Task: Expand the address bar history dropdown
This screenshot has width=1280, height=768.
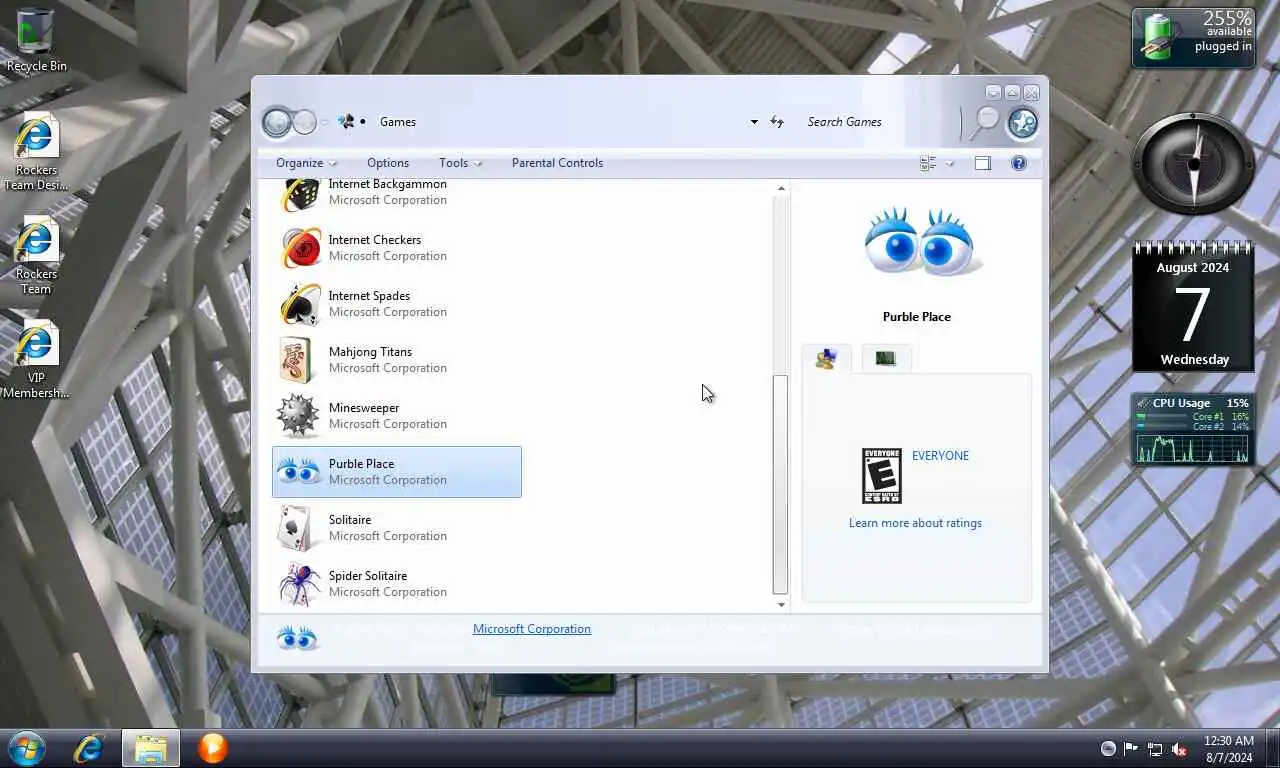Action: coord(754,122)
